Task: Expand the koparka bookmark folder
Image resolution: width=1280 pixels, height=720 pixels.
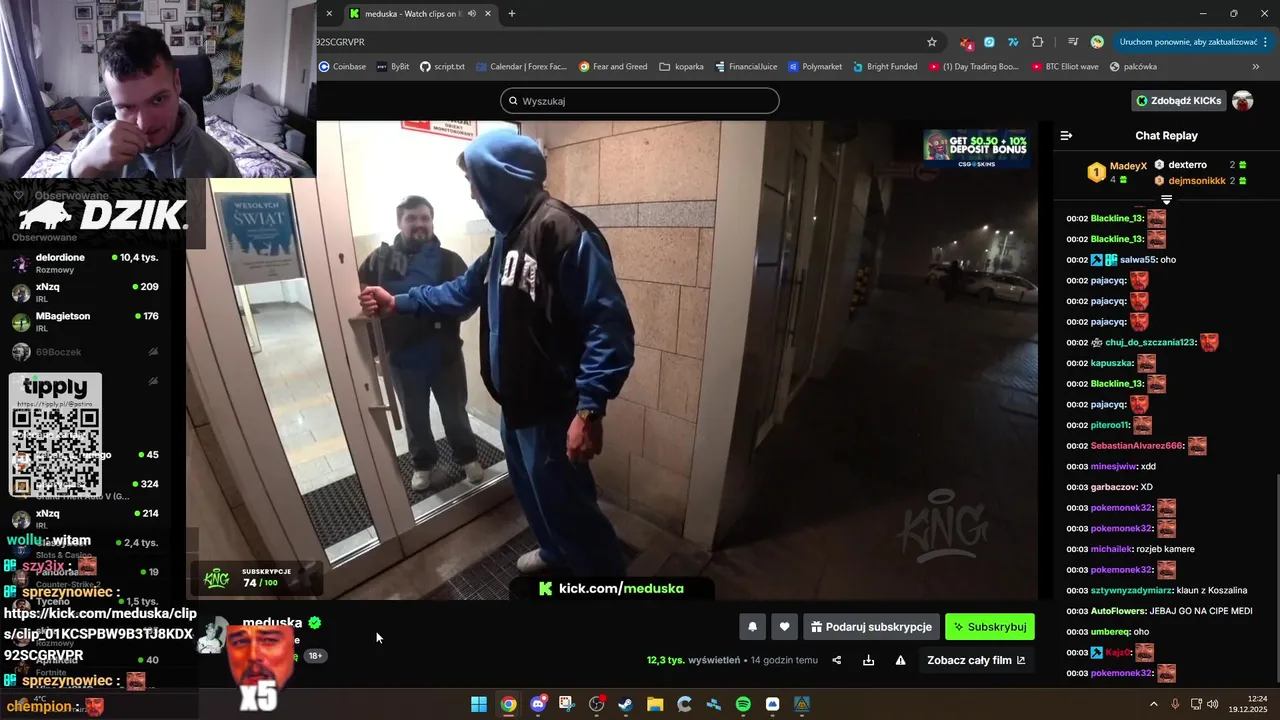Action: click(681, 67)
